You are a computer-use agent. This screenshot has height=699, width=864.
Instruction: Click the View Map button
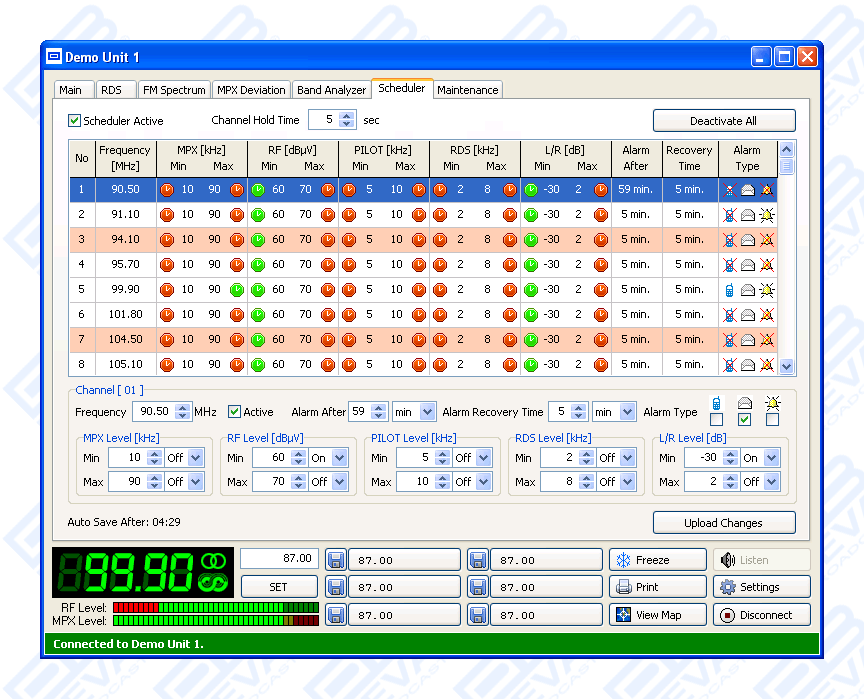(655, 615)
